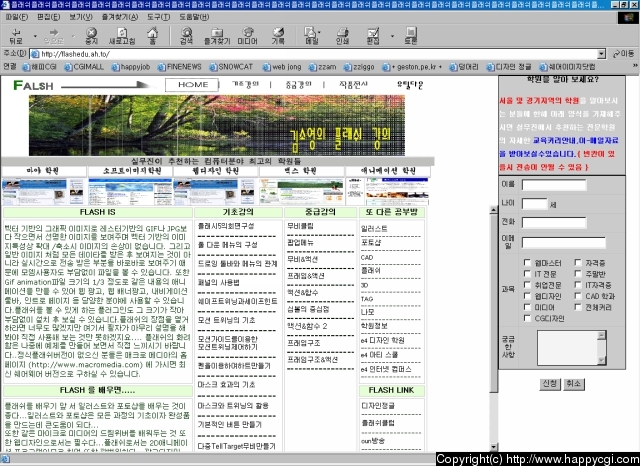
Task: Open the 파일(F) menu
Action: pos(17,17)
